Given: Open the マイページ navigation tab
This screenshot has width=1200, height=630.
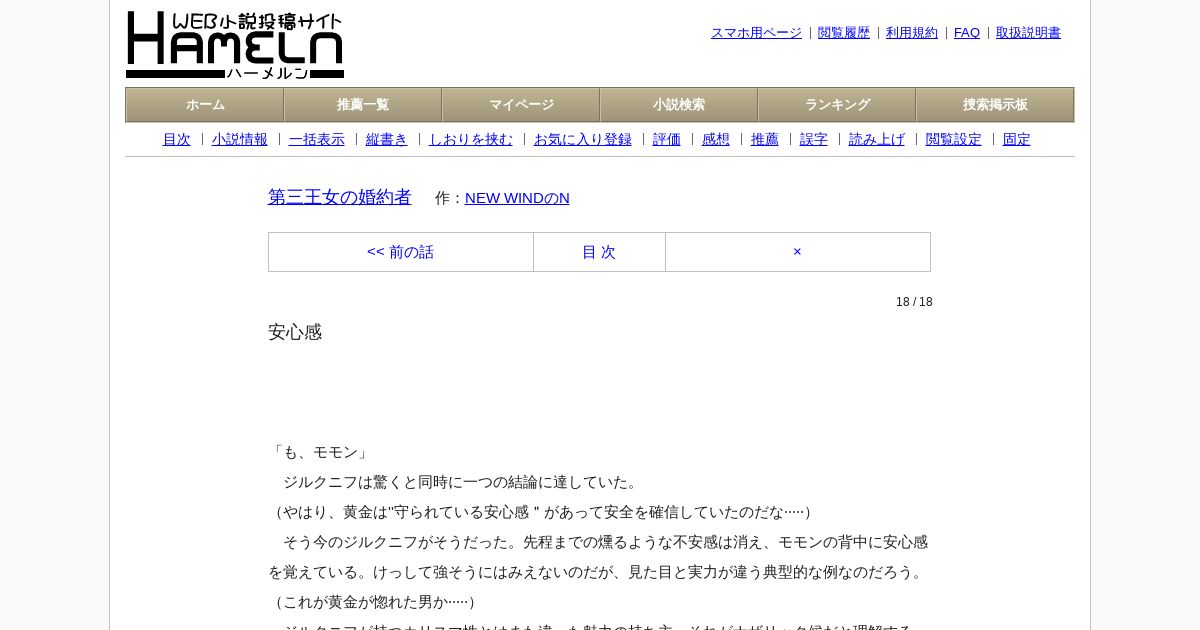Looking at the screenshot, I should click(521, 105).
